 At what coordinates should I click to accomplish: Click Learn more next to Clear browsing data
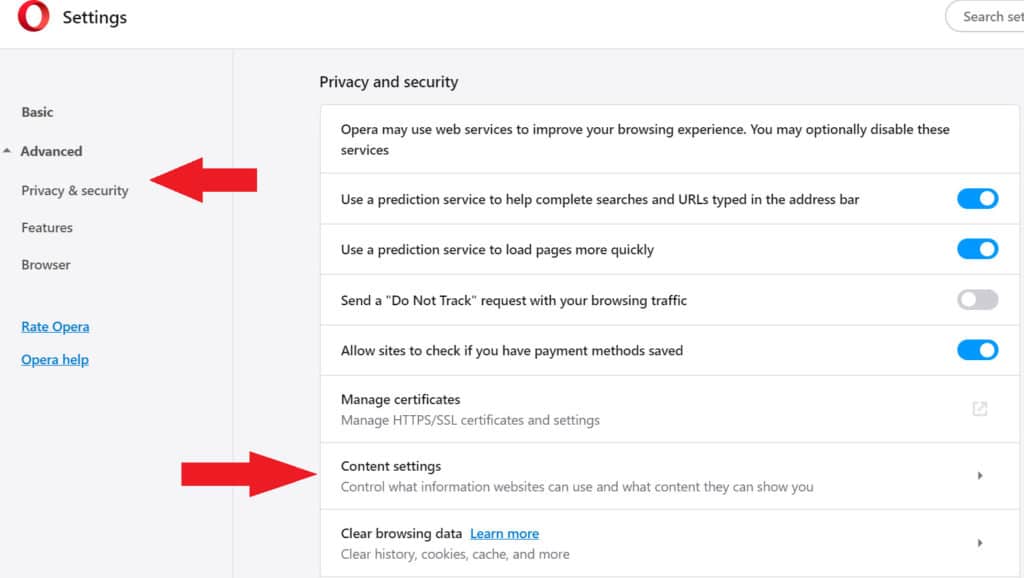pos(504,534)
